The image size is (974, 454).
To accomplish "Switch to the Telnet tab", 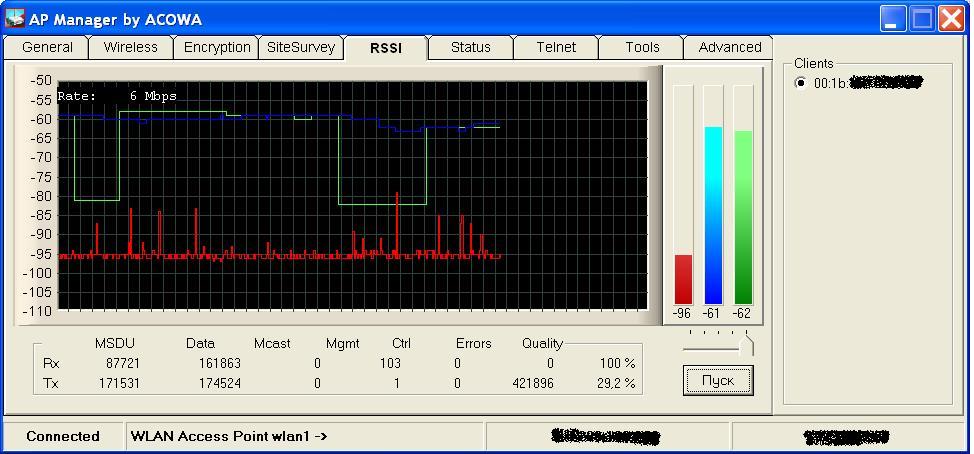I will [556, 47].
